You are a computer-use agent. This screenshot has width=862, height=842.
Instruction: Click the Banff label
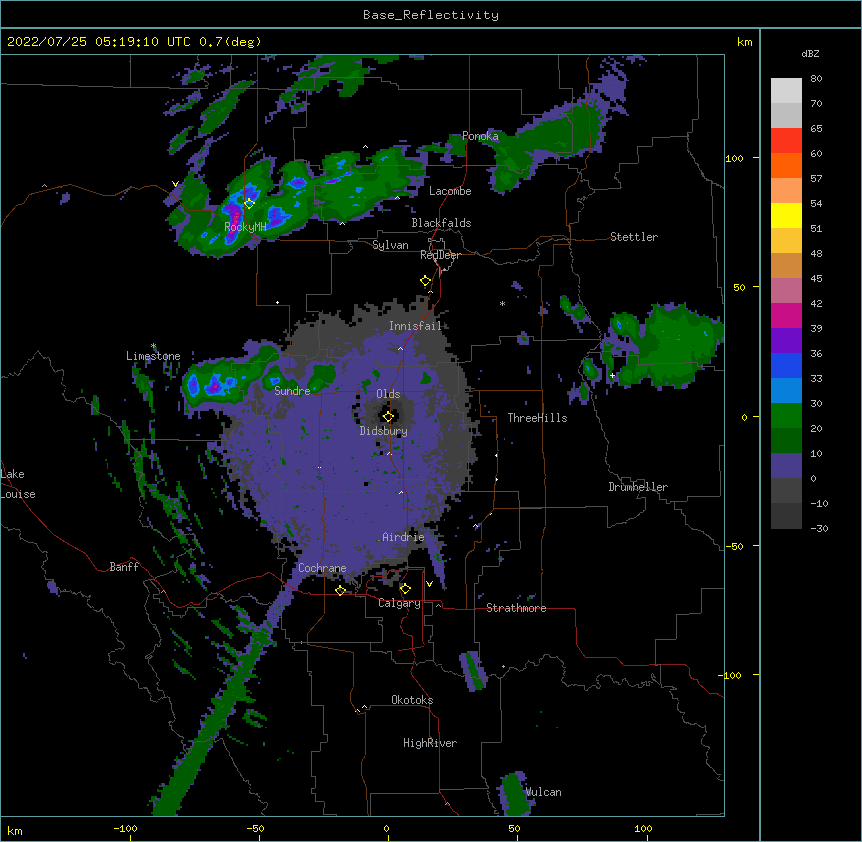coord(124,567)
